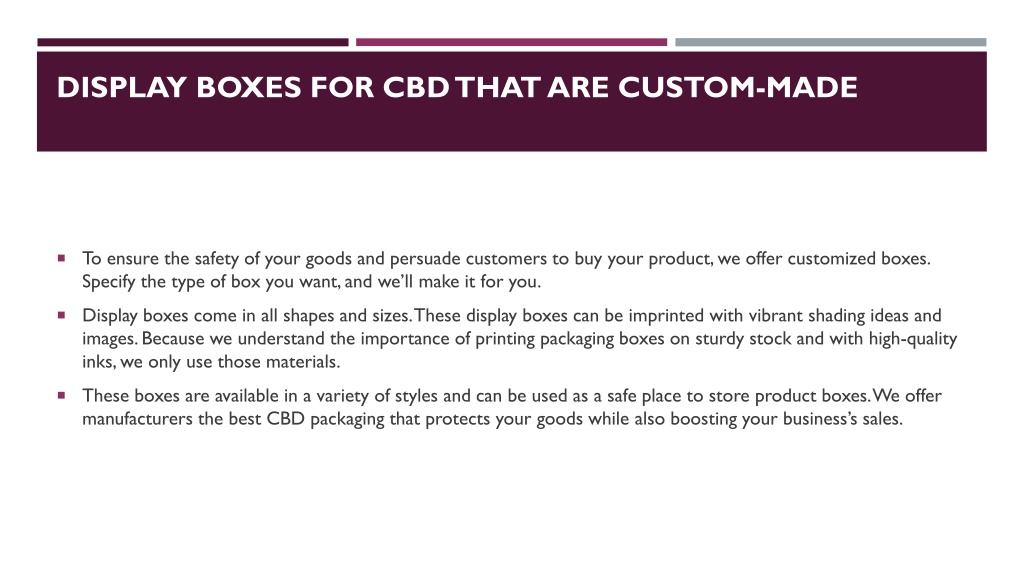This screenshot has width=1024, height=576.
Task: Click the first square bullet marker
Action: 61,258
